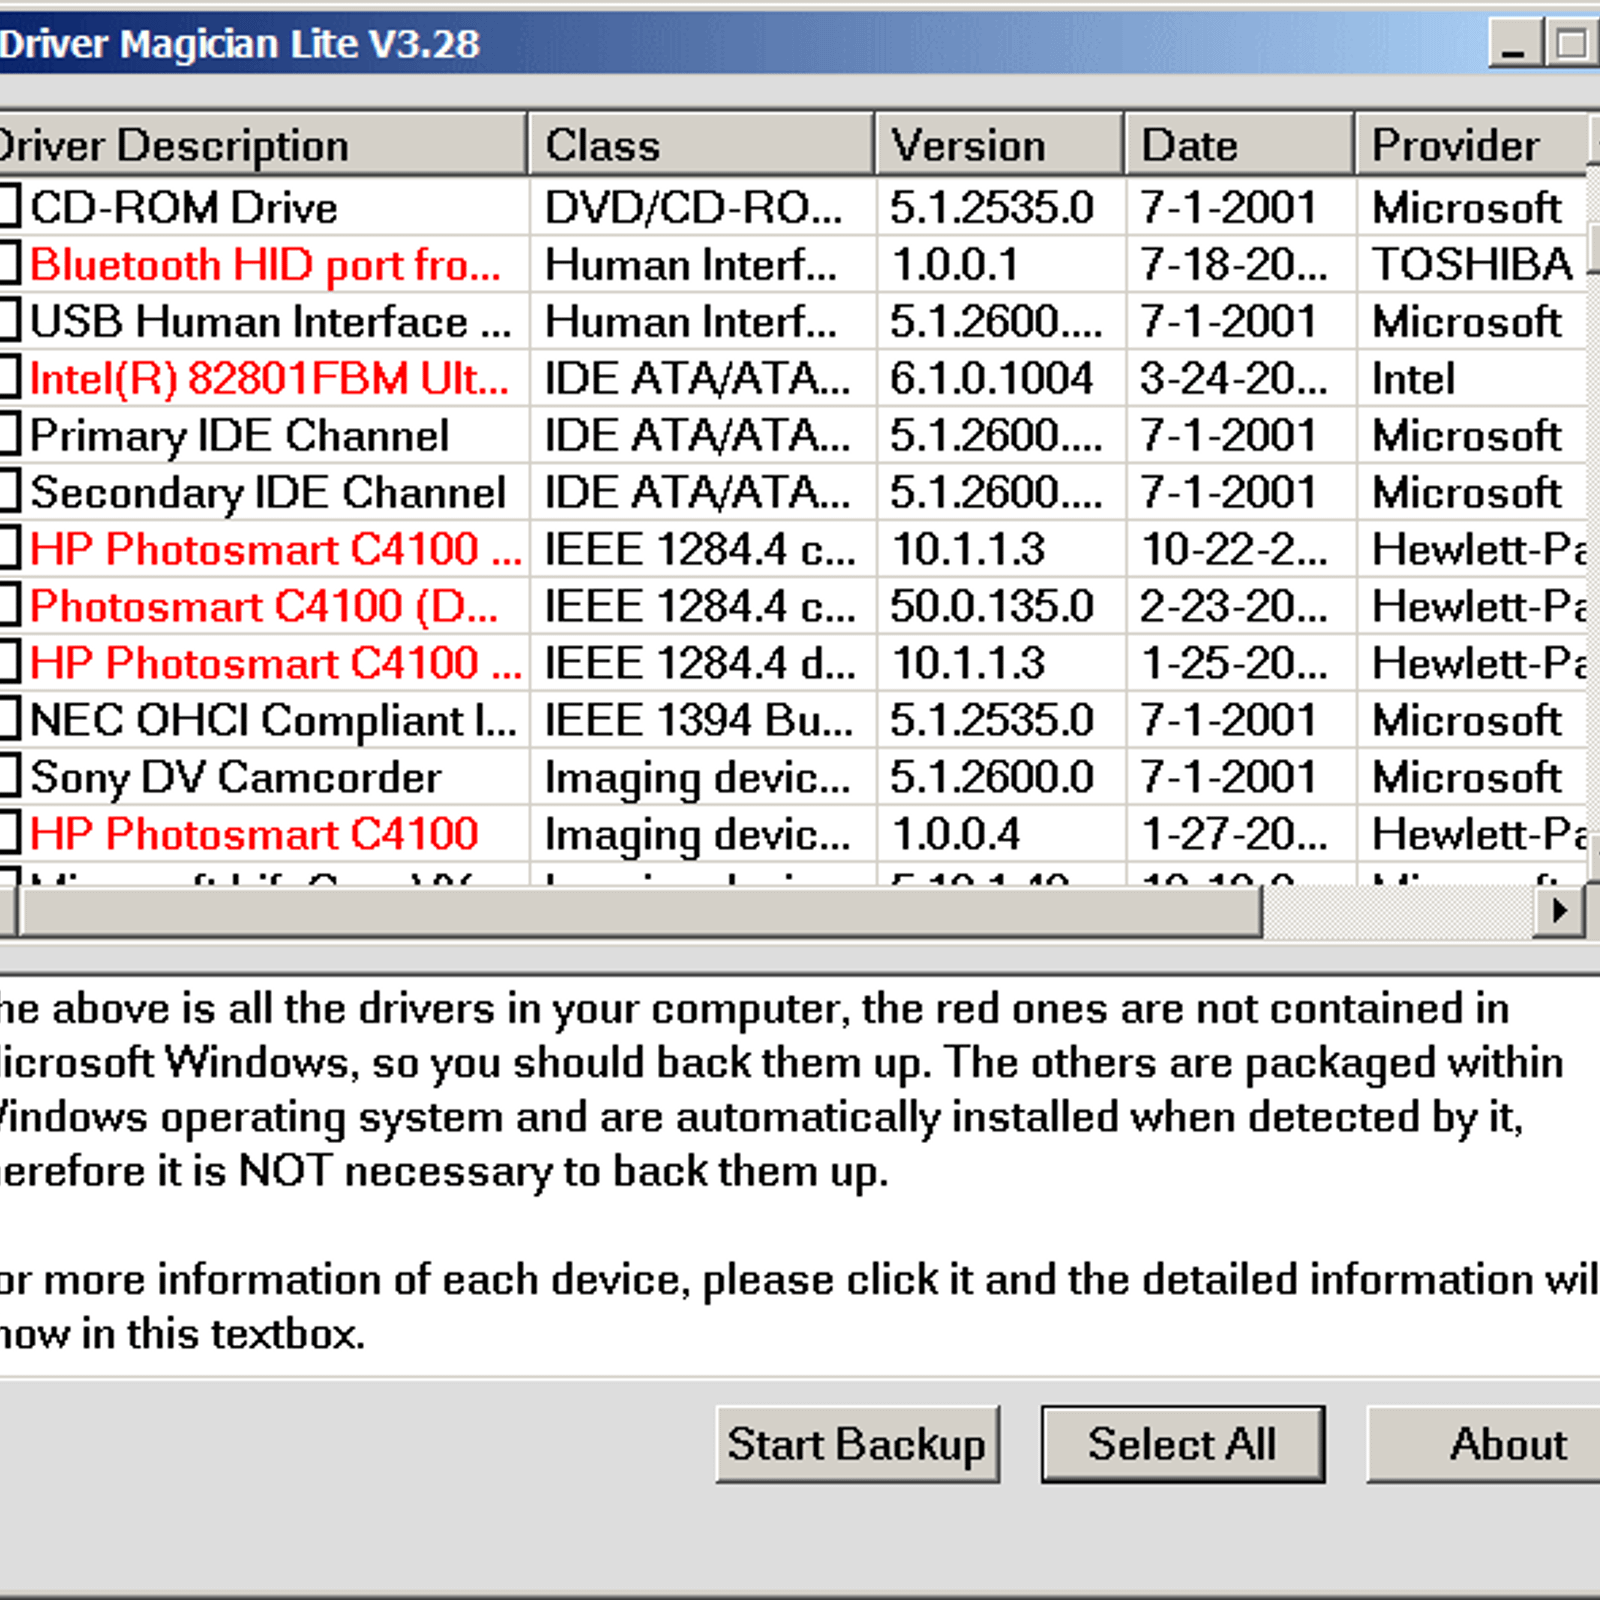Select the Secondary IDE Channel row
Screen dimensions: 1600x1600
click(268, 492)
